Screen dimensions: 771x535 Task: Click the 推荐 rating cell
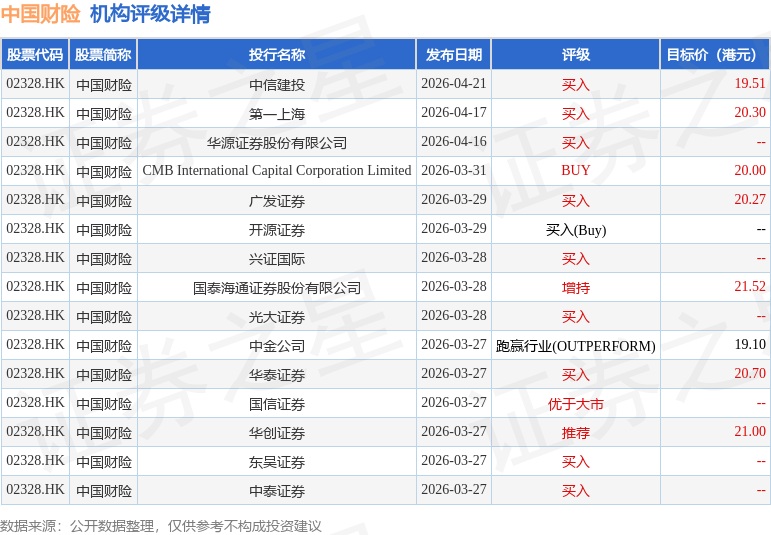576,433
